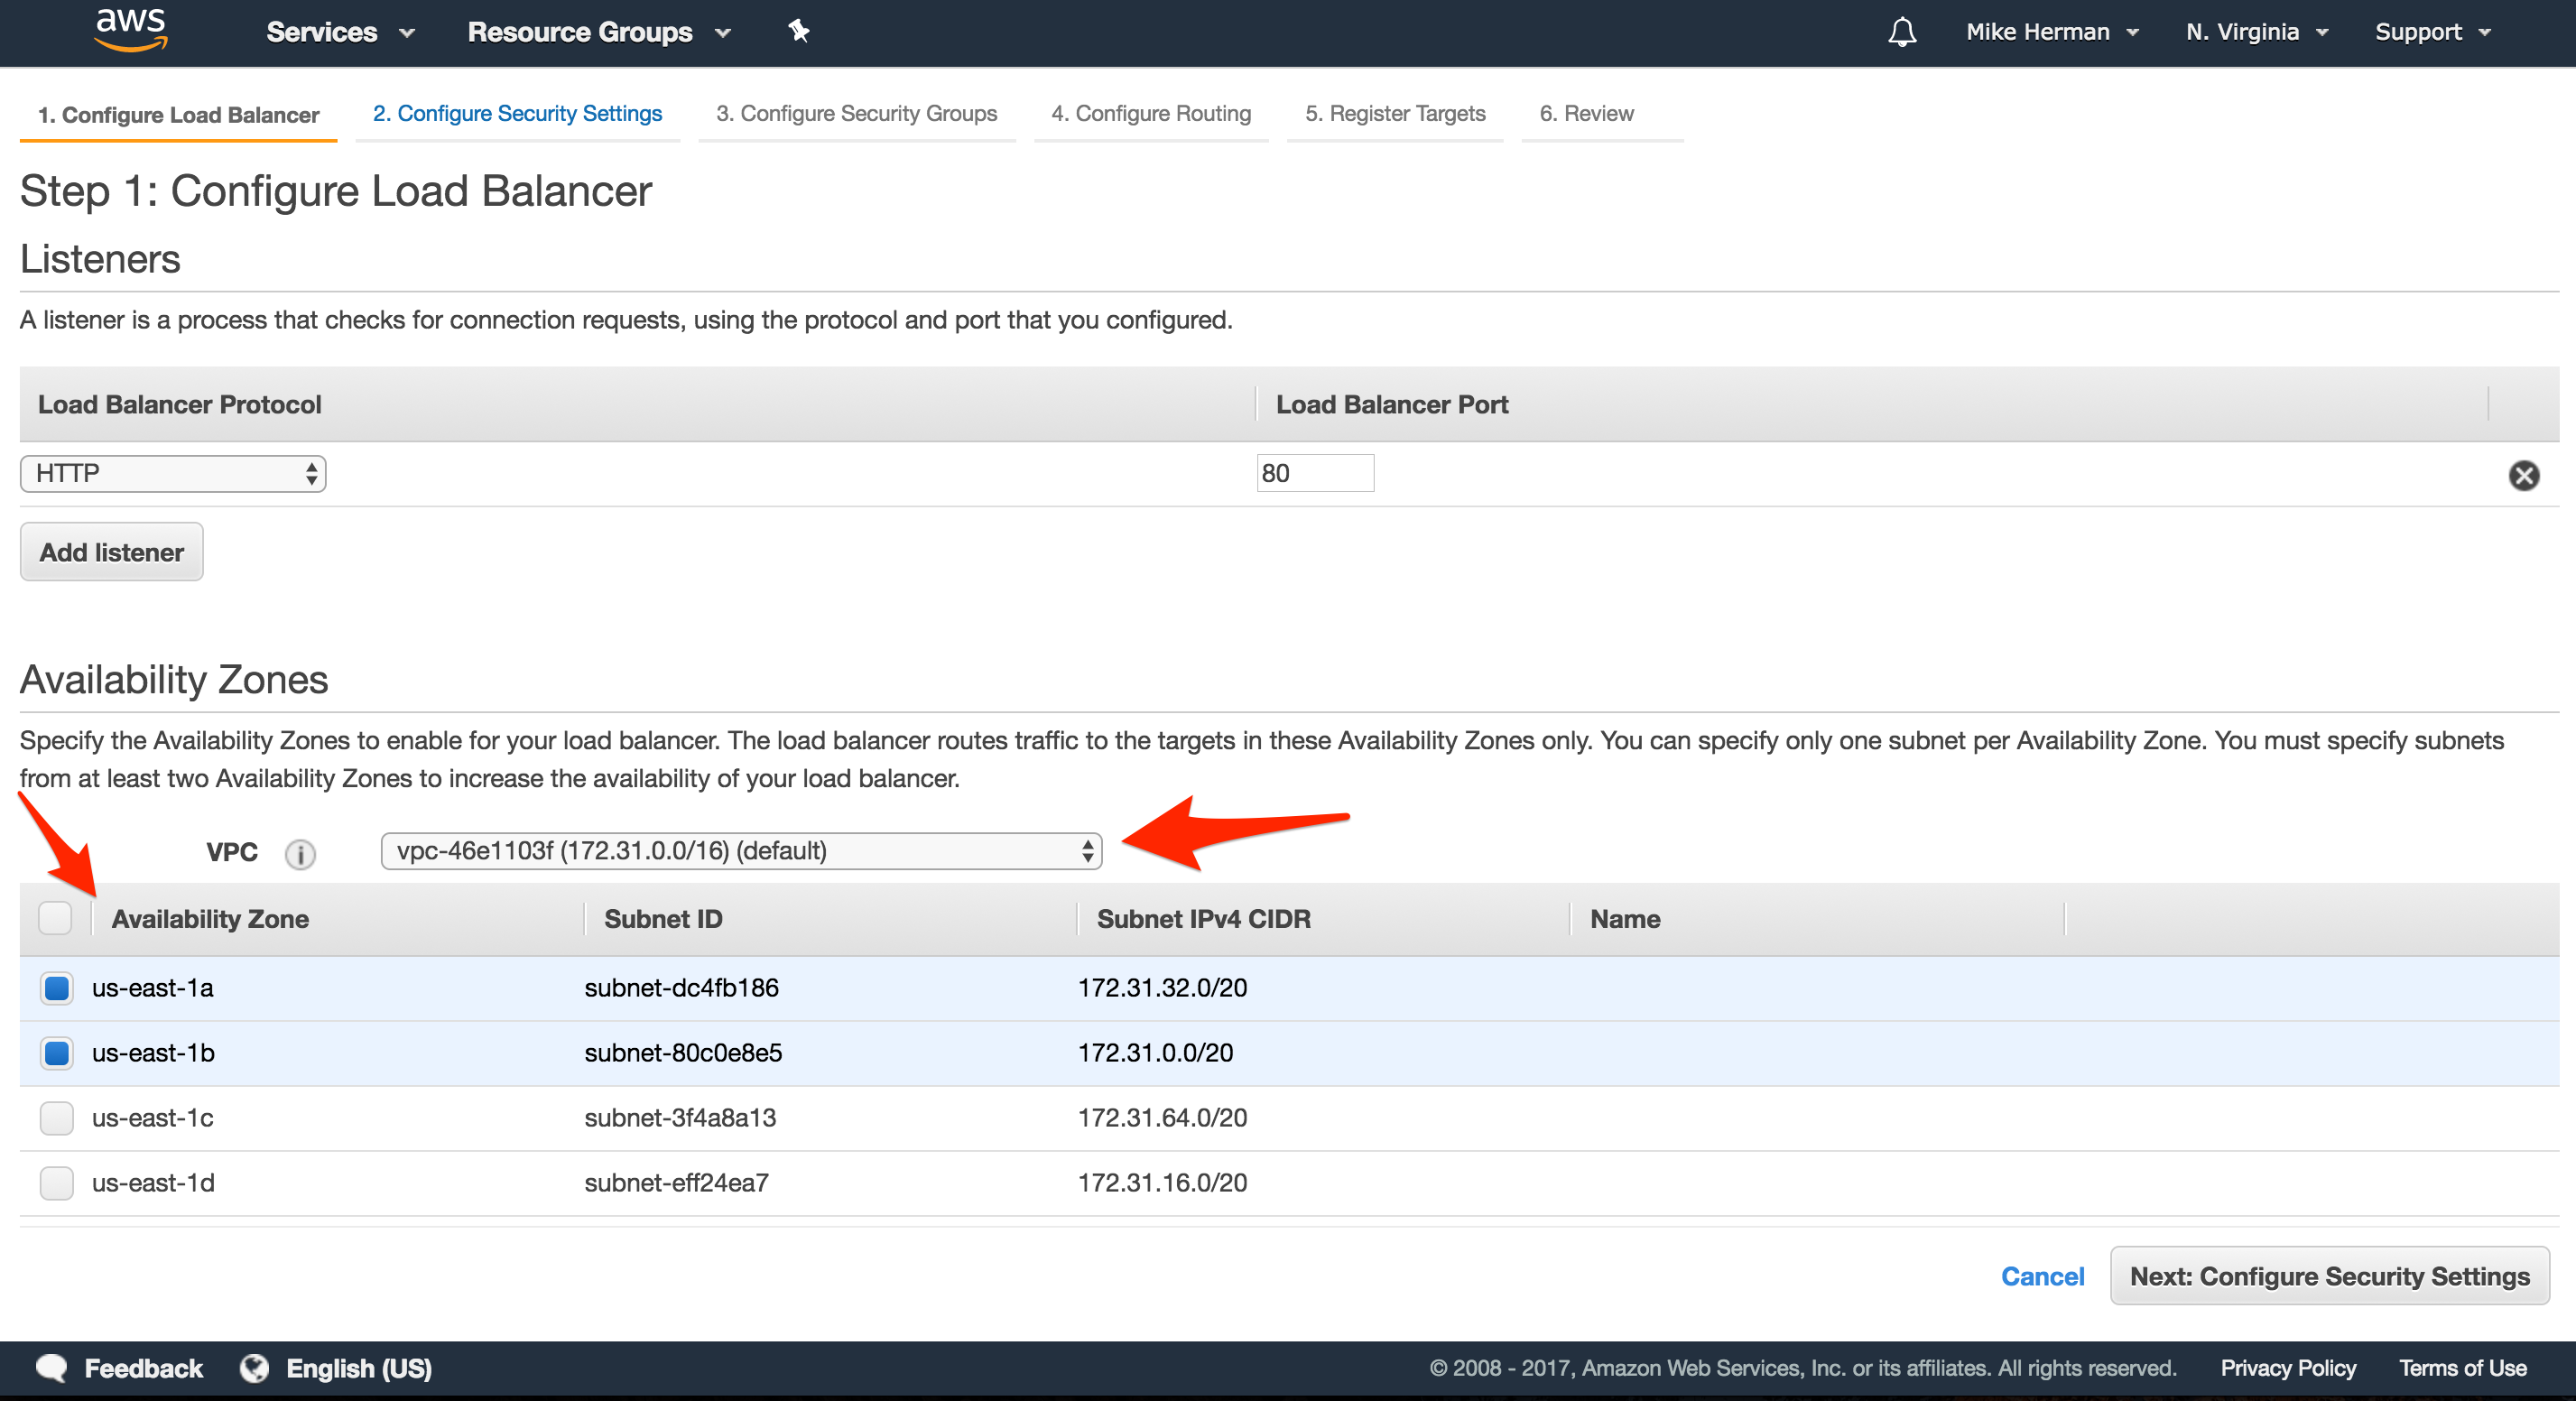Switch to the Configure Routing tab
The image size is (2576, 1401).
1151,113
